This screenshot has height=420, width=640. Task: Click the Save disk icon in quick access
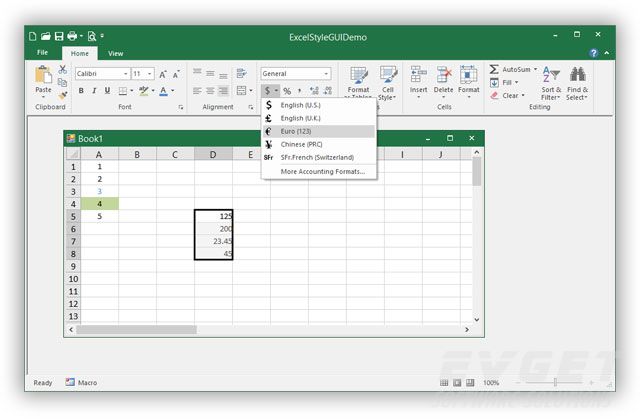59,37
